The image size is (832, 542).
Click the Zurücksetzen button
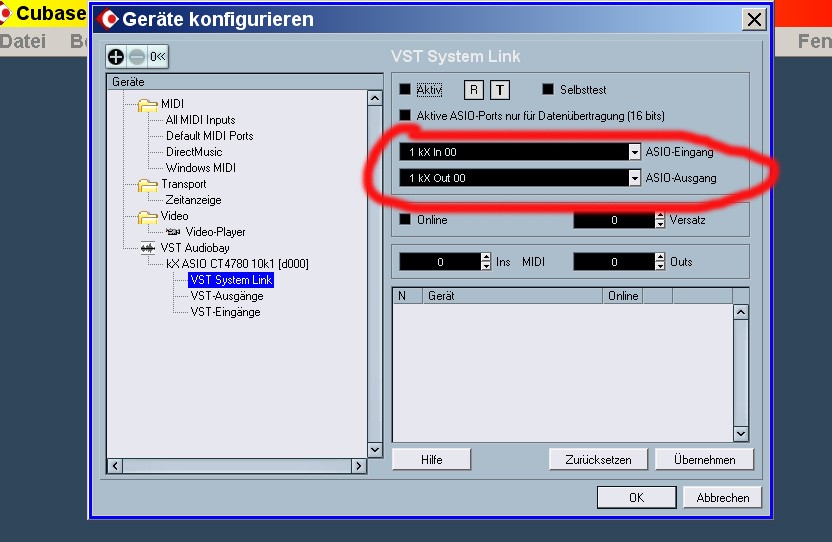pos(598,460)
